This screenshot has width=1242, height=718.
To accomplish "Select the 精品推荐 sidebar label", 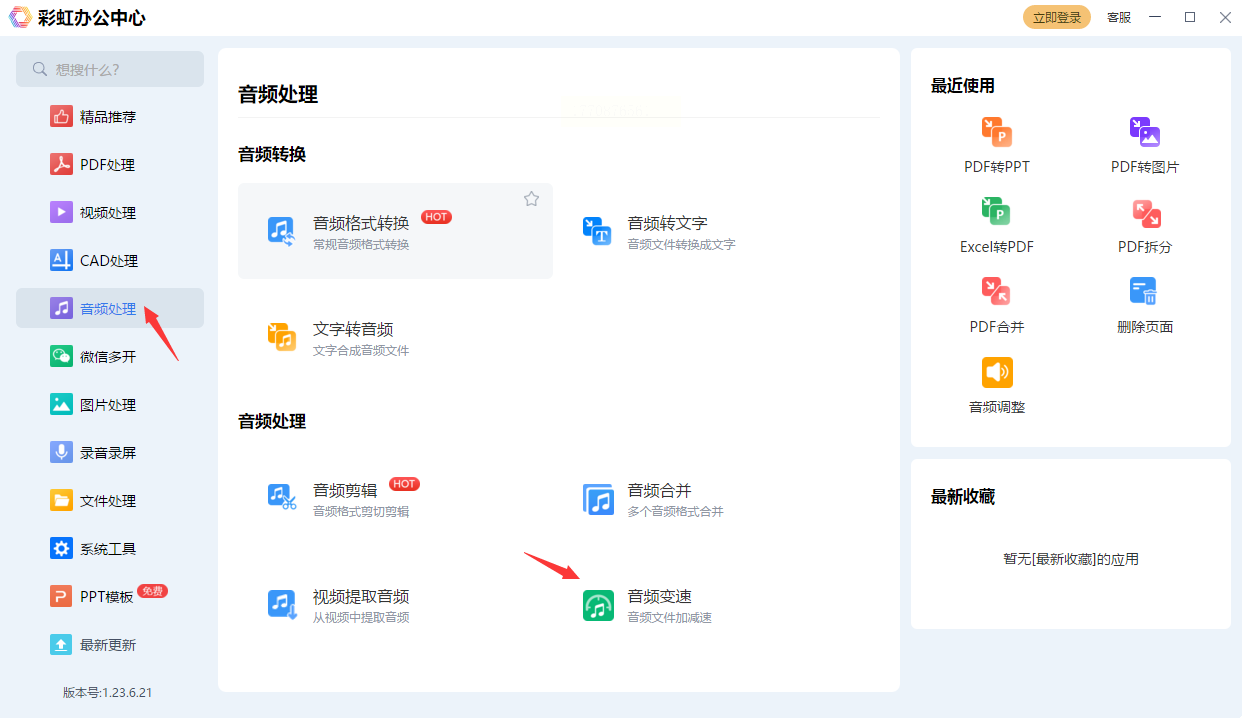I will [108, 117].
